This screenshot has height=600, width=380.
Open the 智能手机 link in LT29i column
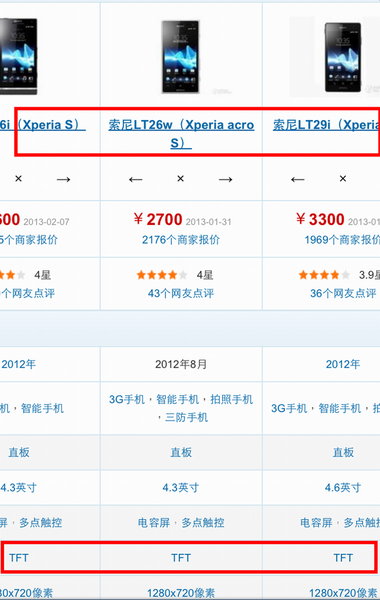[x=339, y=408]
